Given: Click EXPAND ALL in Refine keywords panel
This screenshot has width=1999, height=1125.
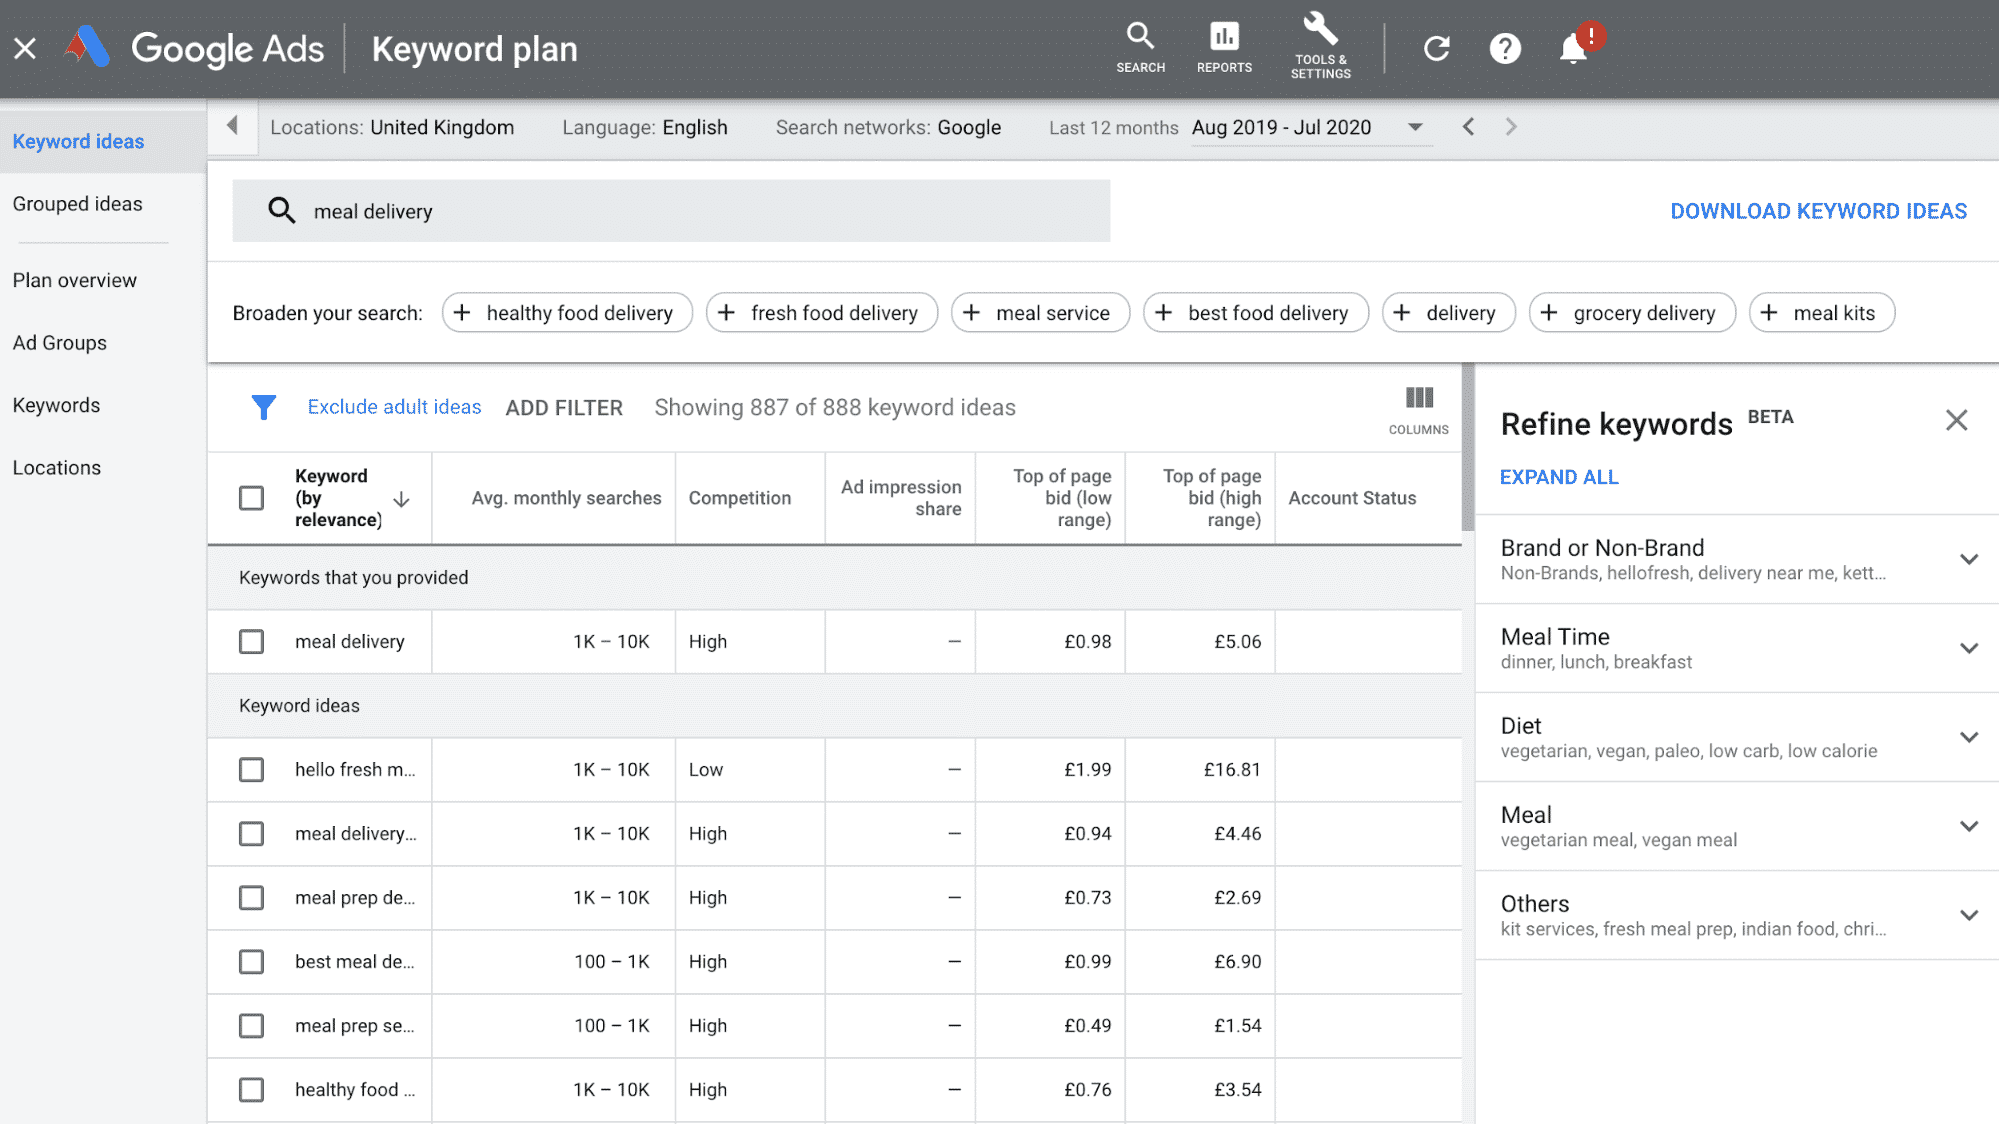Looking at the screenshot, I should pyautogui.click(x=1558, y=477).
